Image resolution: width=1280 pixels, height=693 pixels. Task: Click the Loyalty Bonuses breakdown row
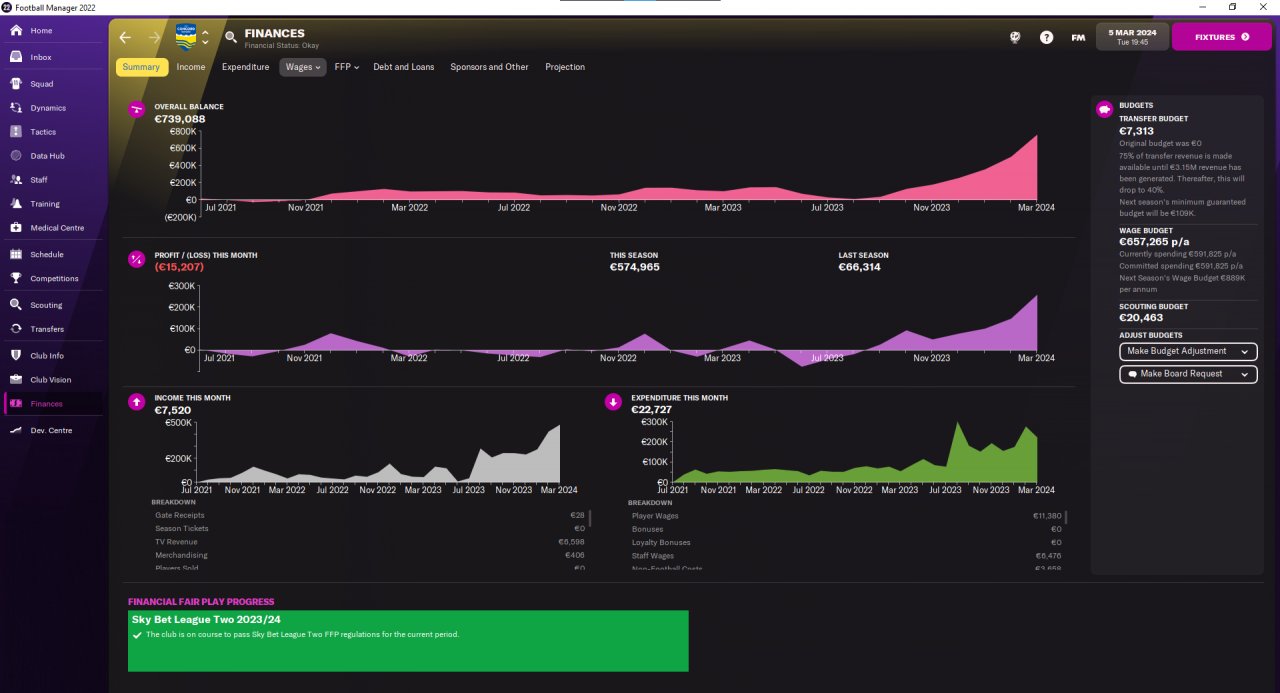pos(846,542)
